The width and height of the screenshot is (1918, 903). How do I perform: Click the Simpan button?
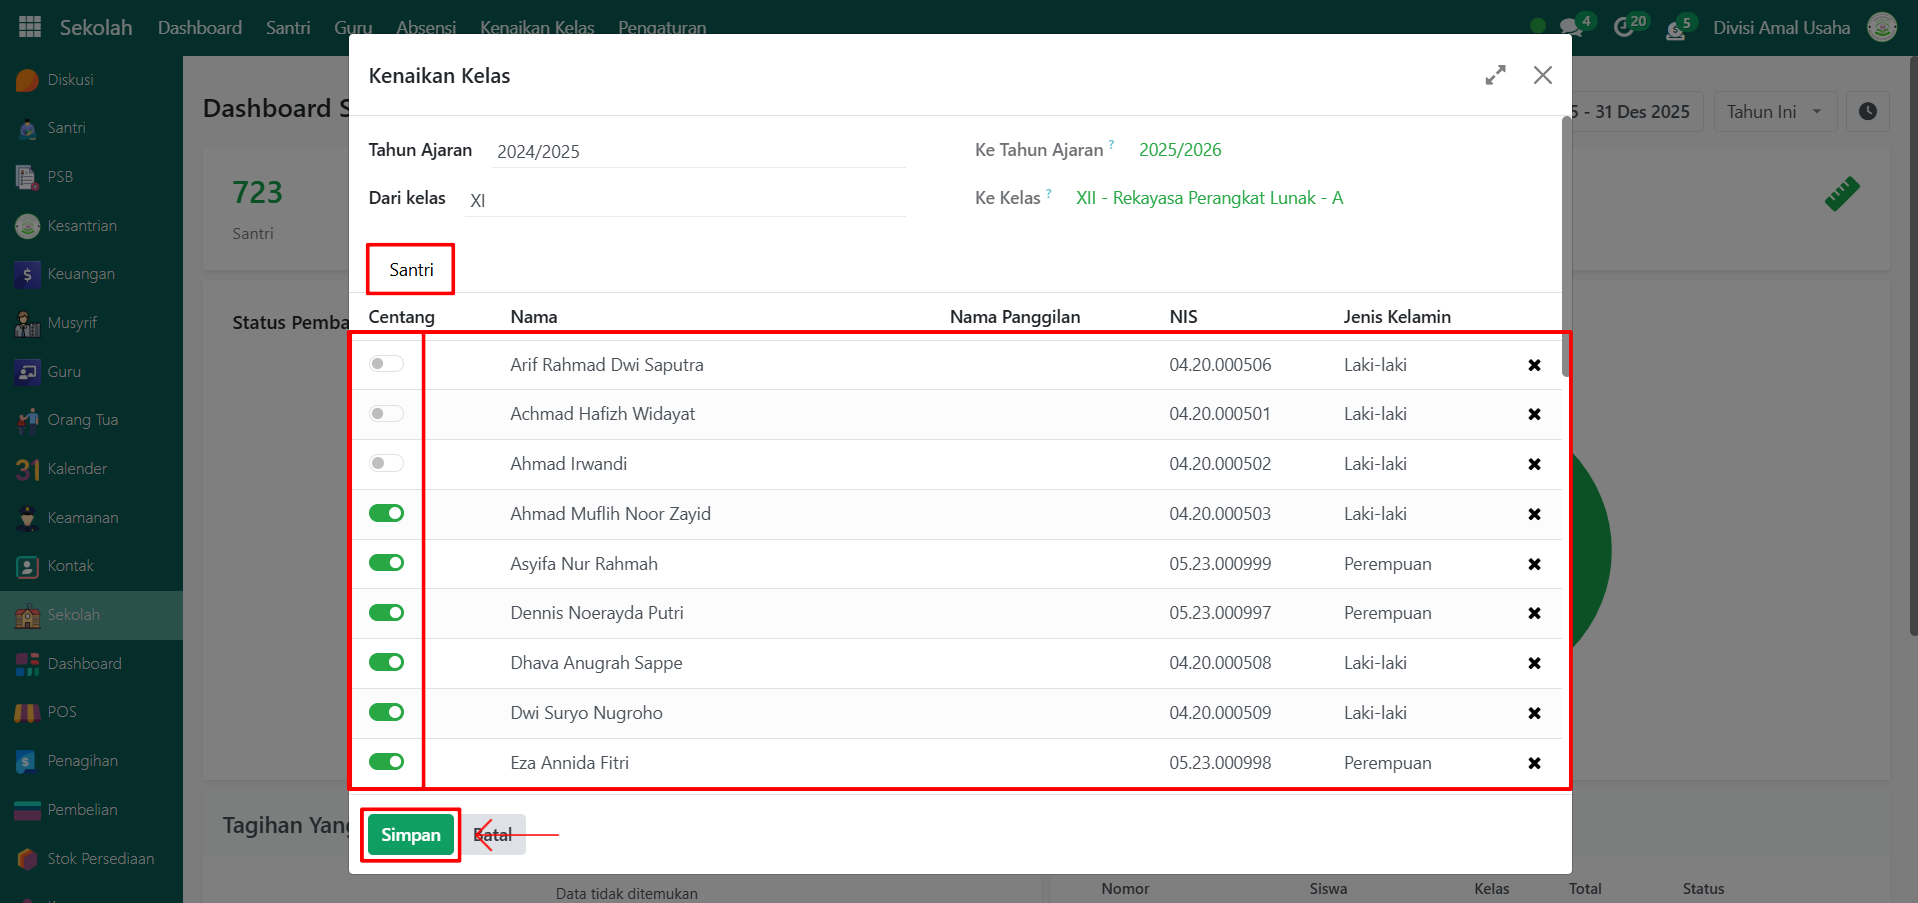click(x=410, y=835)
